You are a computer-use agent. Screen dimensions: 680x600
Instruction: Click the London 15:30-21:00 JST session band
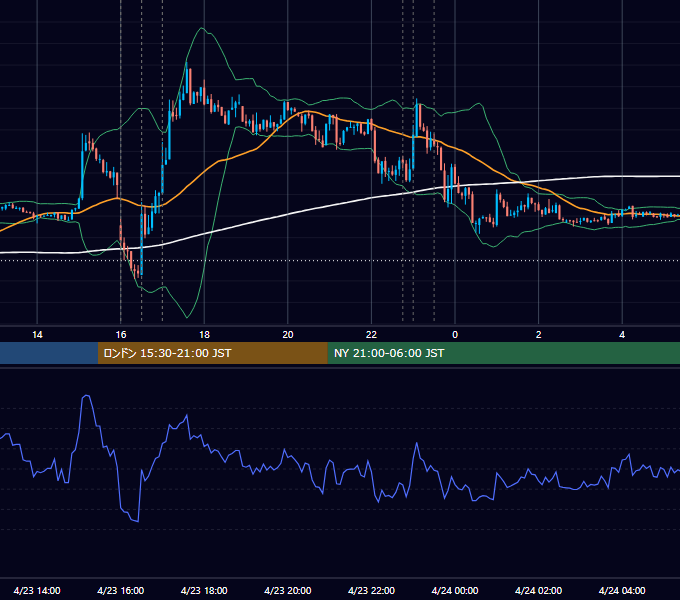[212, 353]
